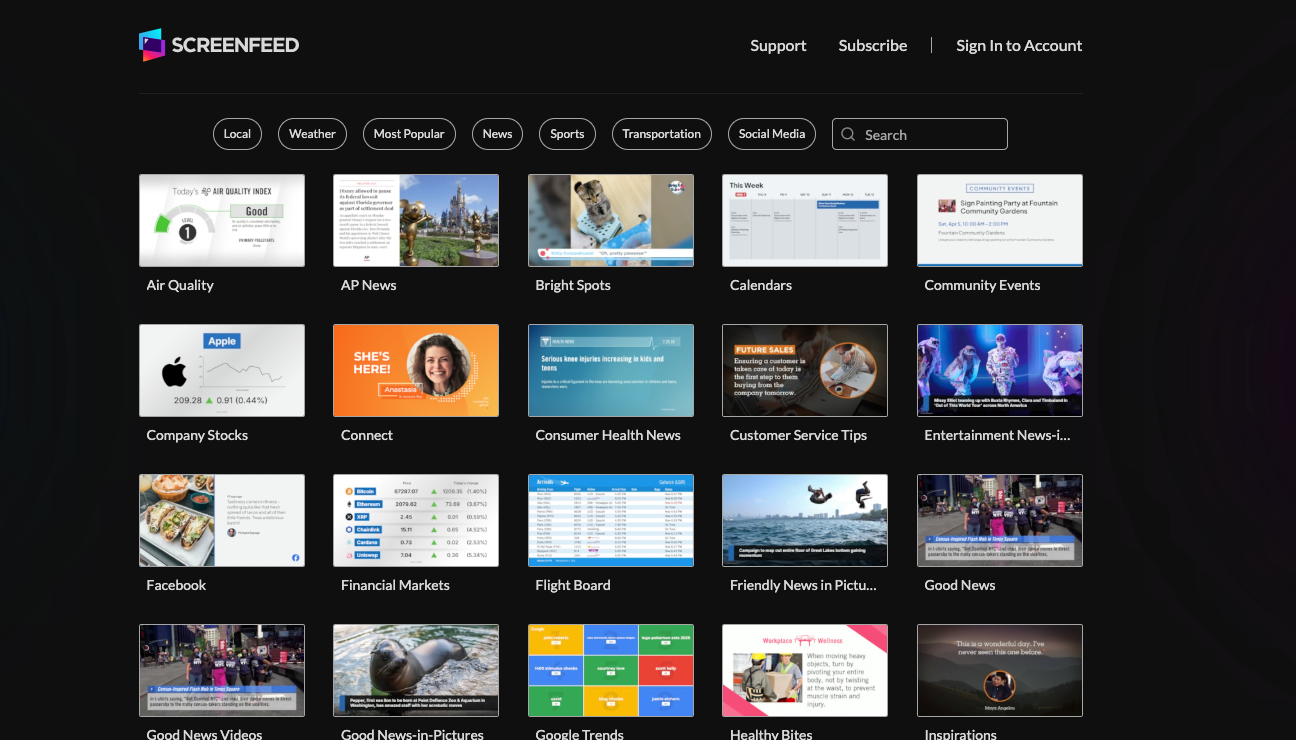Open the AP News thumbnail
Screen dimensions: 1296x740
(416, 220)
